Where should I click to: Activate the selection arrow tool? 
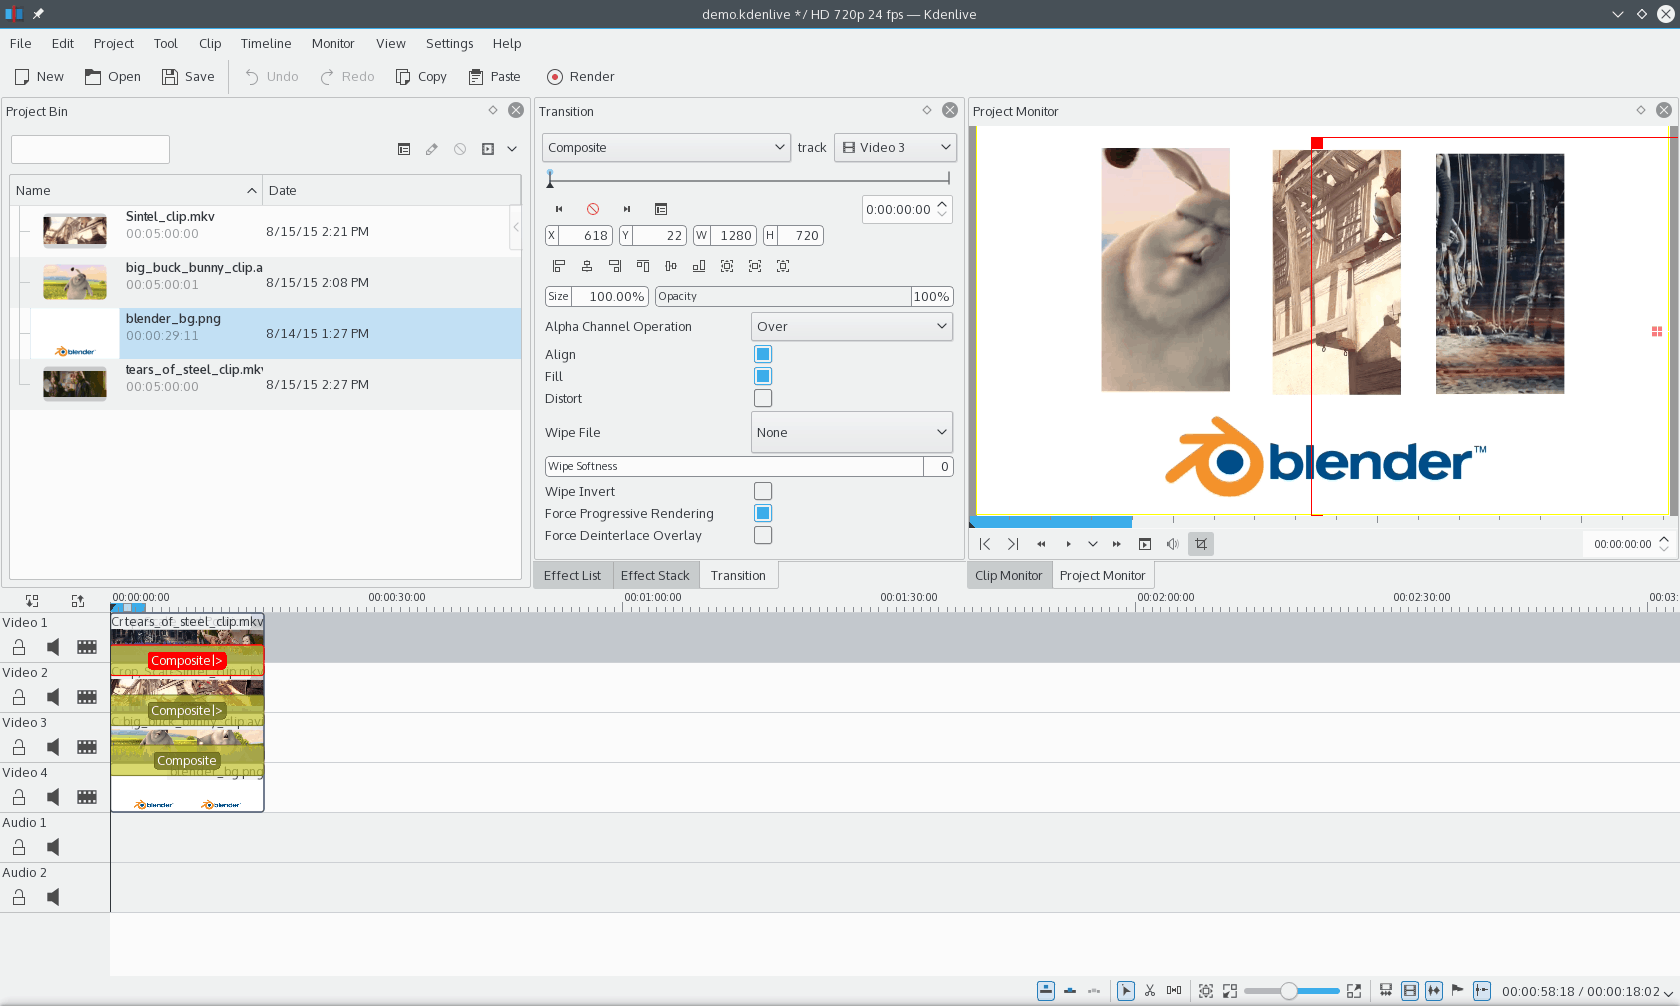tap(1126, 991)
